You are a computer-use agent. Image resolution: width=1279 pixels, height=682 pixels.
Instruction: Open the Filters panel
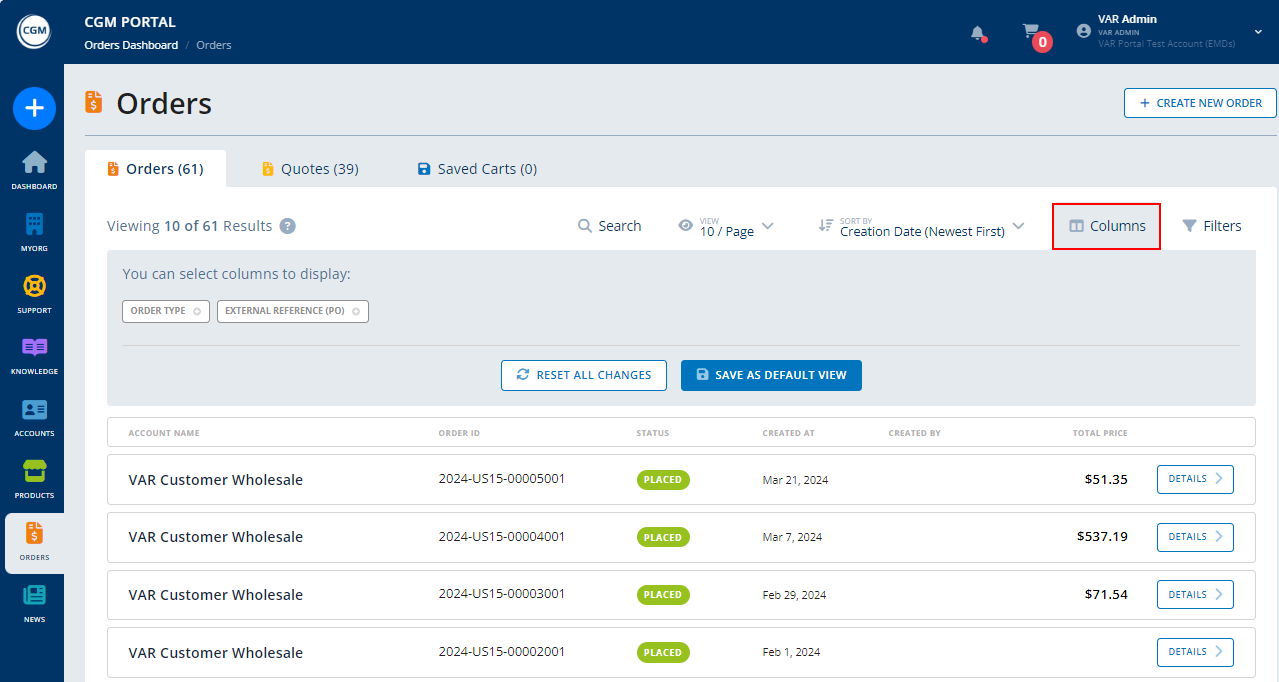coord(1212,226)
